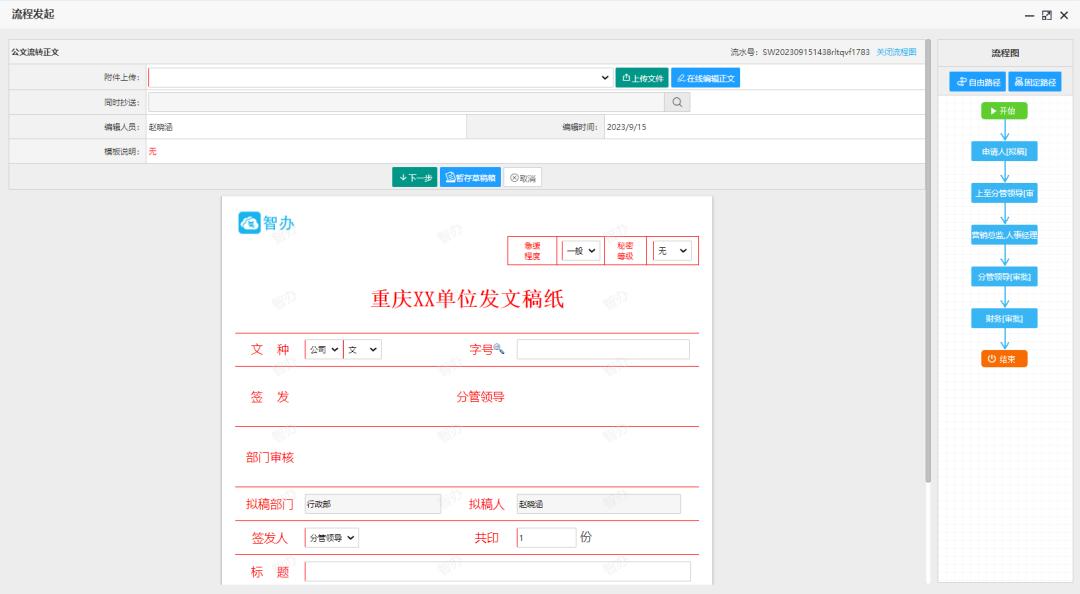Select the 申请人[拟稿] flow node
This screenshot has width=1080, height=594.
coord(1003,150)
